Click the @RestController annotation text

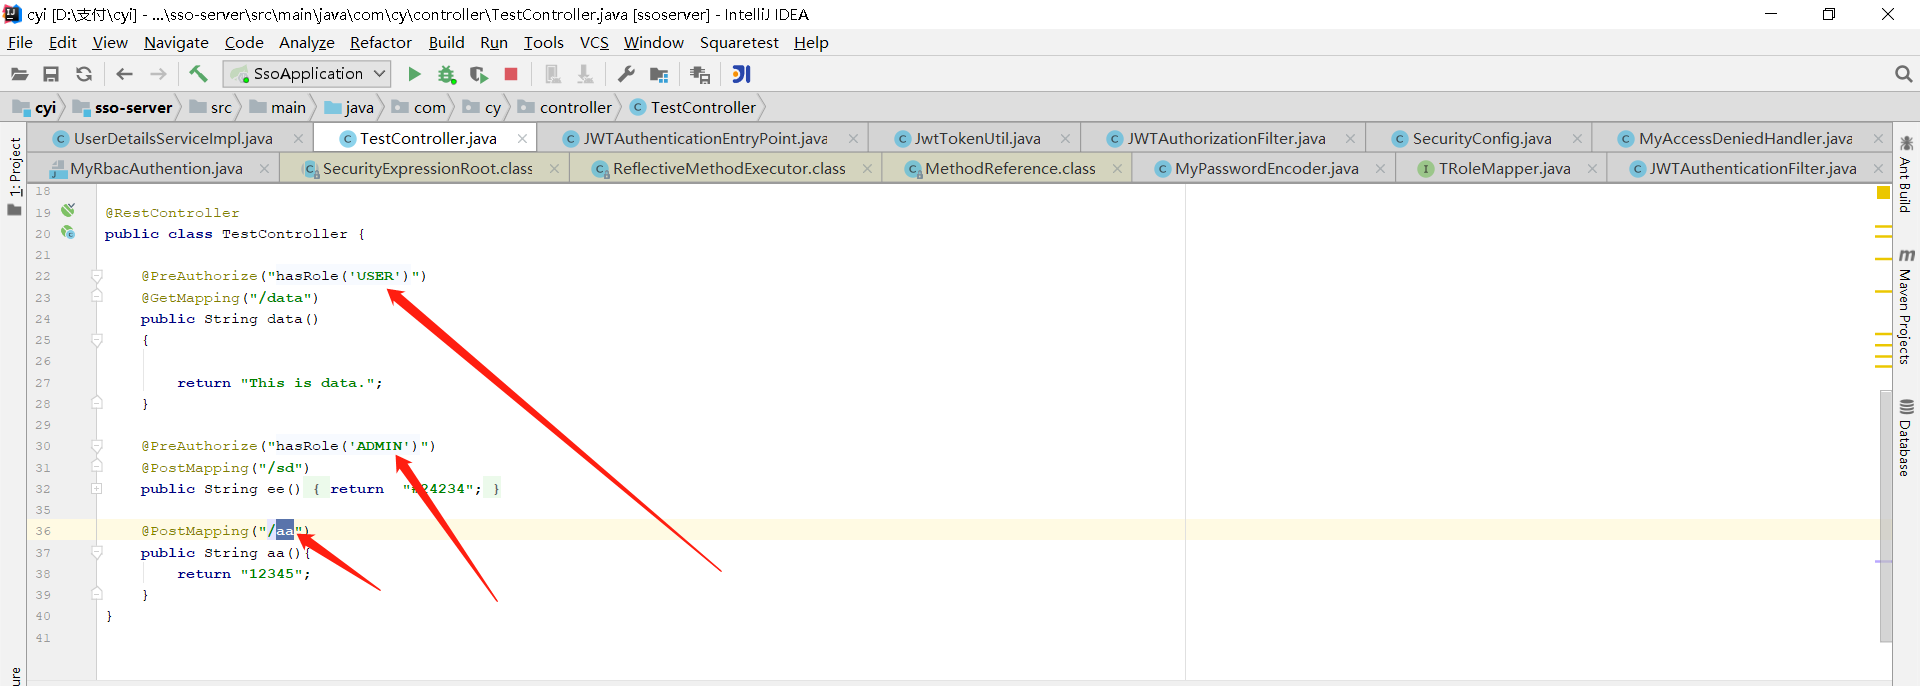172,213
